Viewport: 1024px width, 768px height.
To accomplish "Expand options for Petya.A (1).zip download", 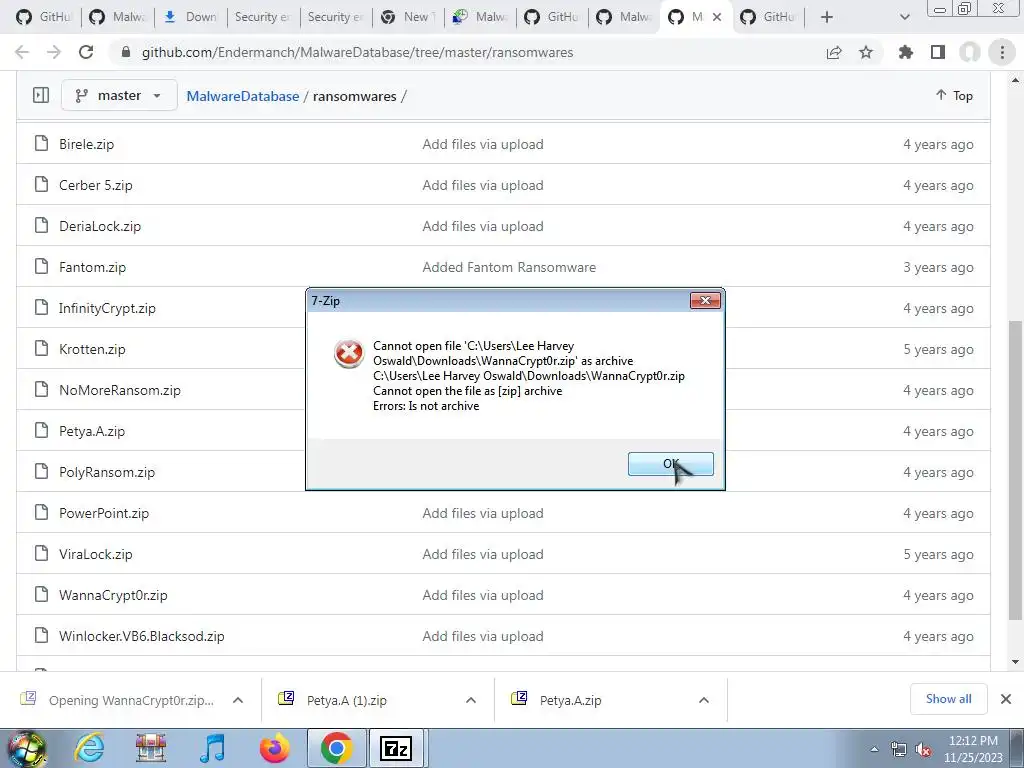I will pos(471,700).
